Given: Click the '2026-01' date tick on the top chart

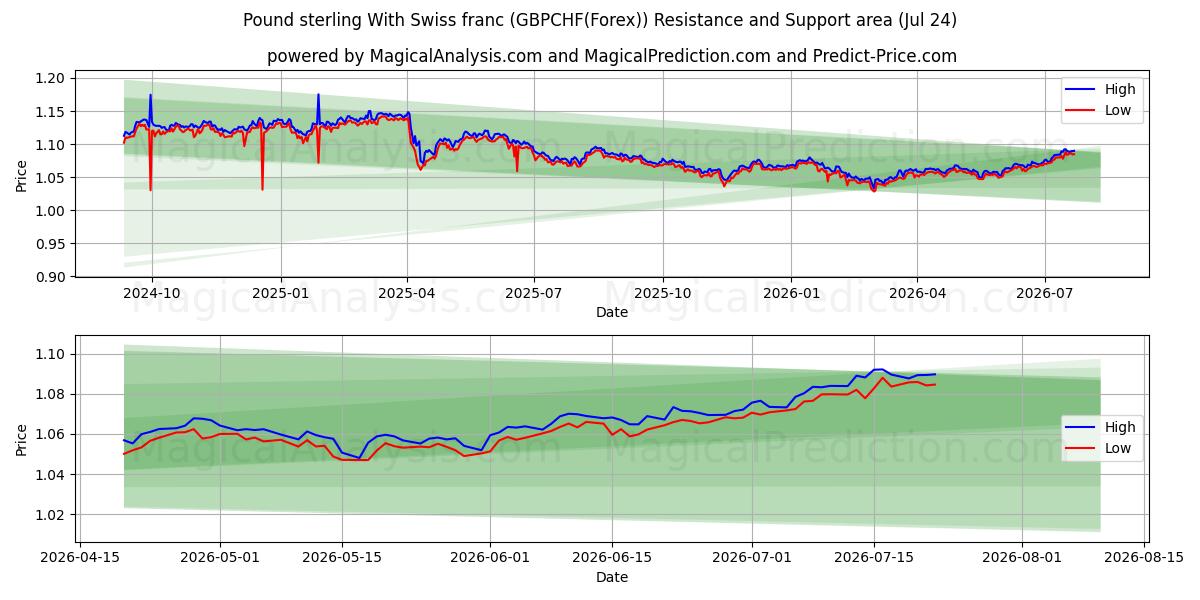Looking at the screenshot, I should click(791, 294).
